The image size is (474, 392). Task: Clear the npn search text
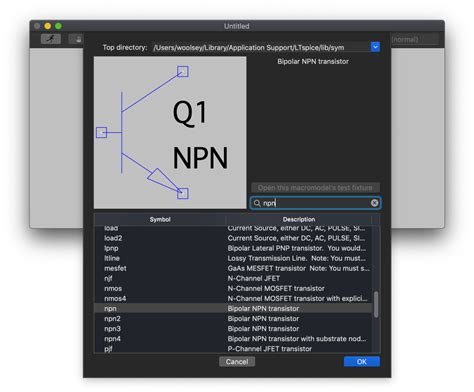374,203
